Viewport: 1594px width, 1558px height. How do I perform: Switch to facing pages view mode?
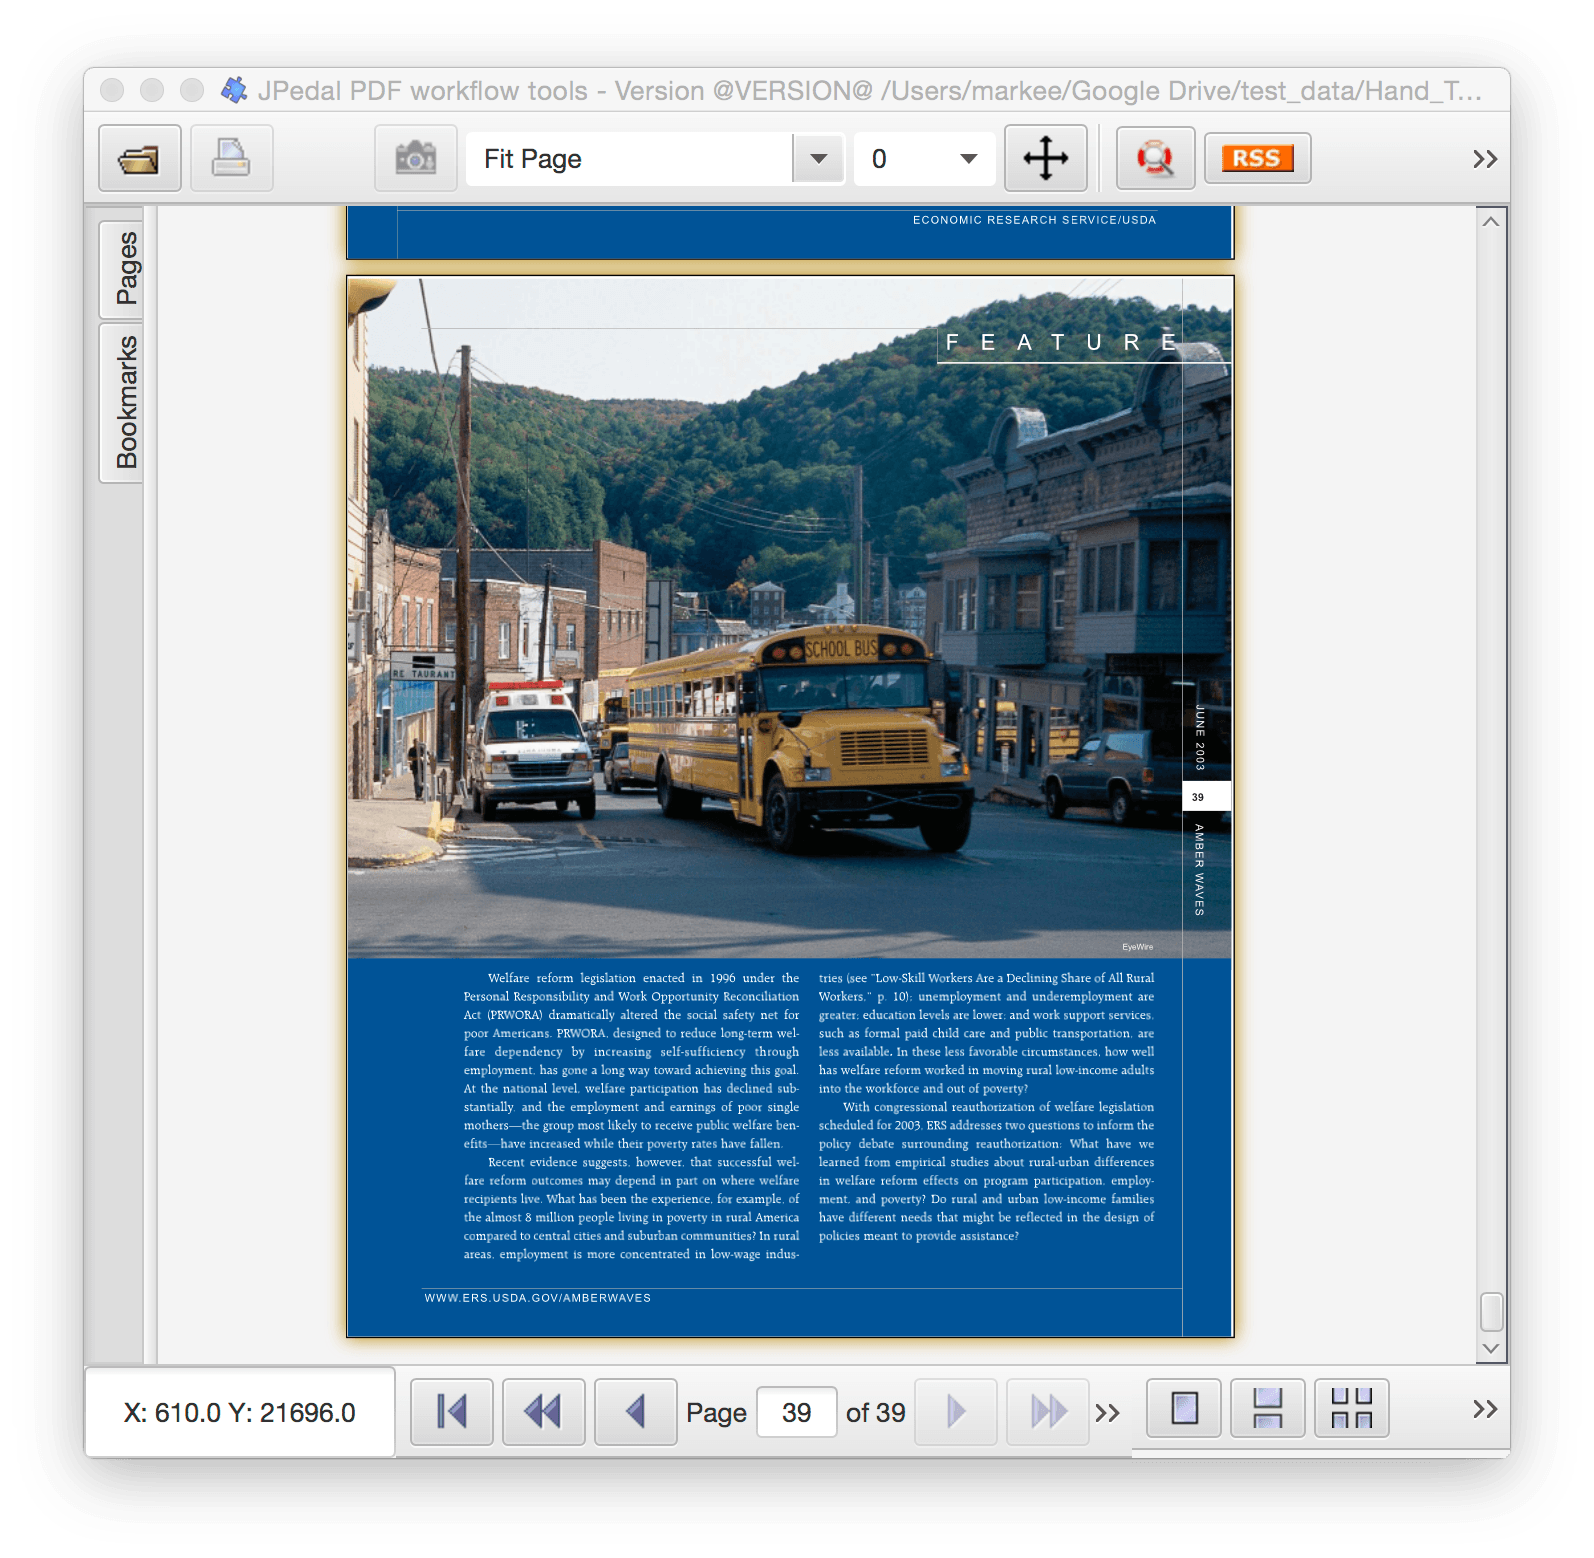[1351, 1409]
